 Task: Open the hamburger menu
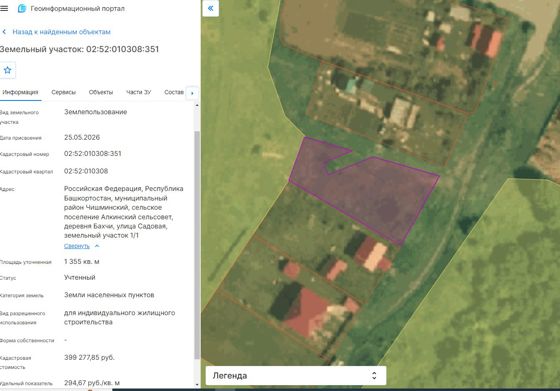[x=4, y=8]
